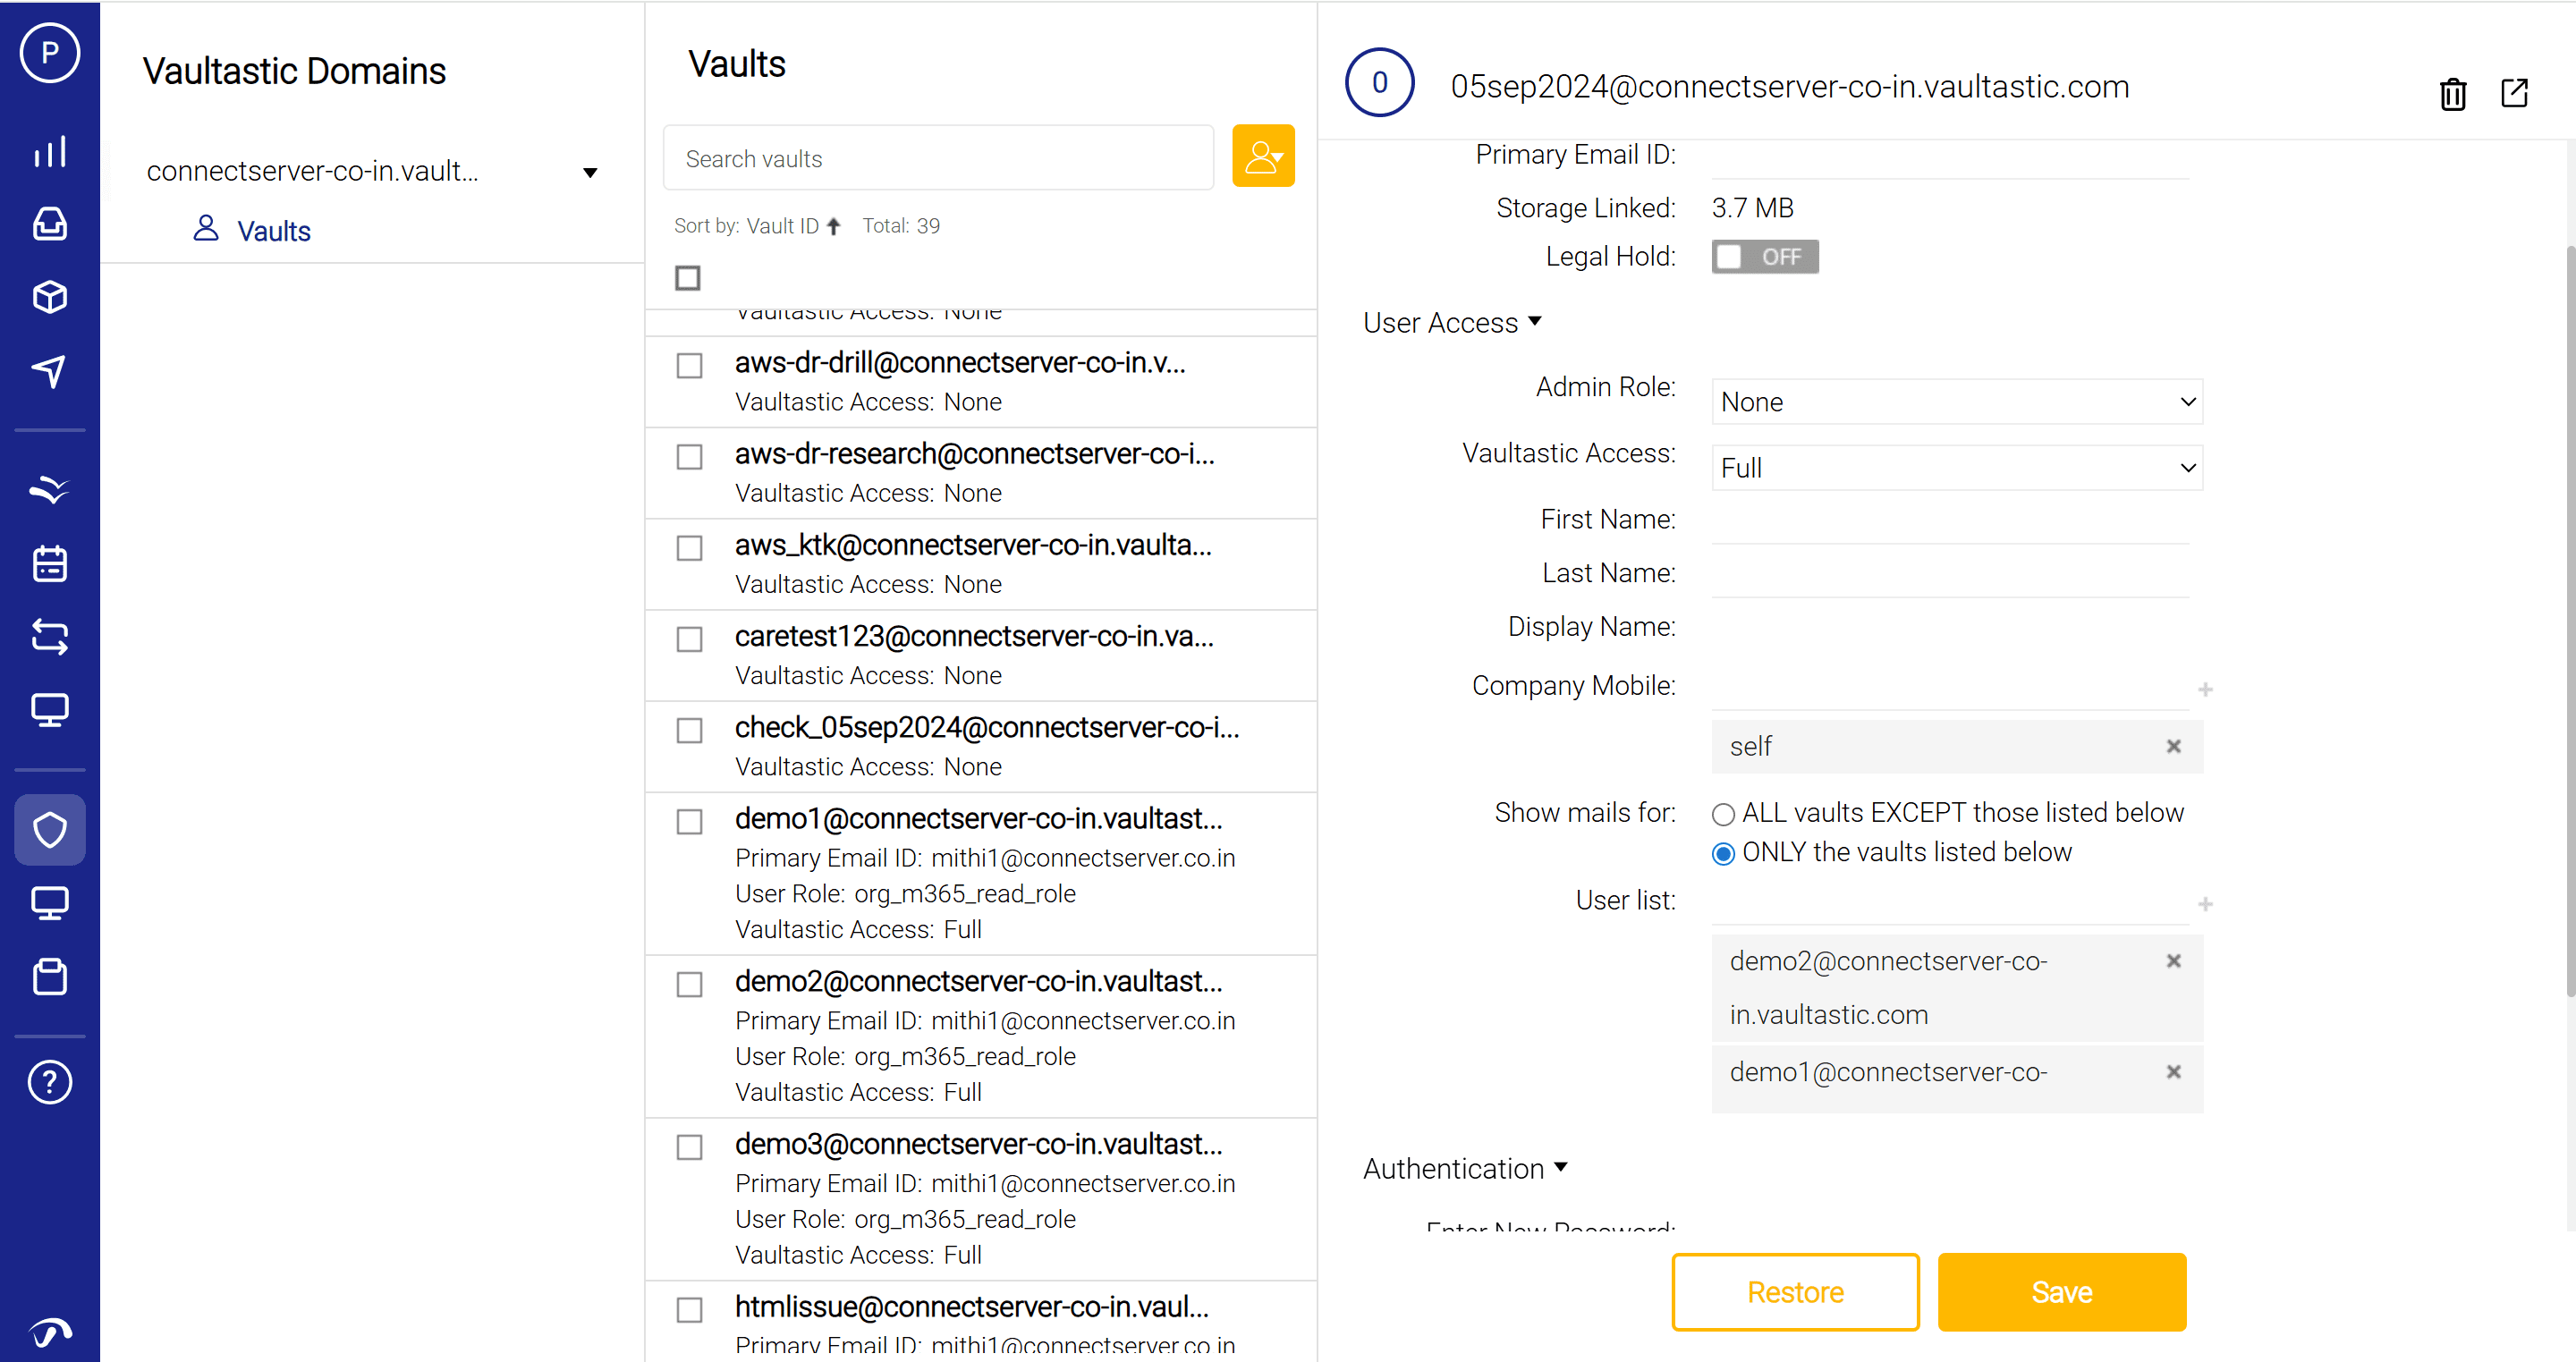
Task: Expand the domain selector dropdown
Action: (590, 172)
